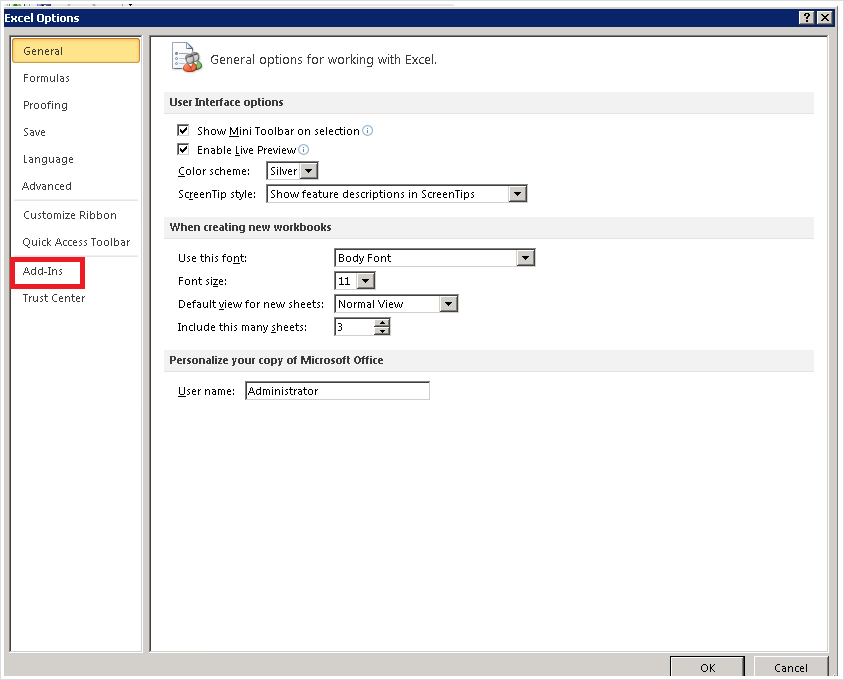The width and height of the screenshot is (844, 680).
Task: Click the dialog Help question mark button
Action: [x=806, y=18]
